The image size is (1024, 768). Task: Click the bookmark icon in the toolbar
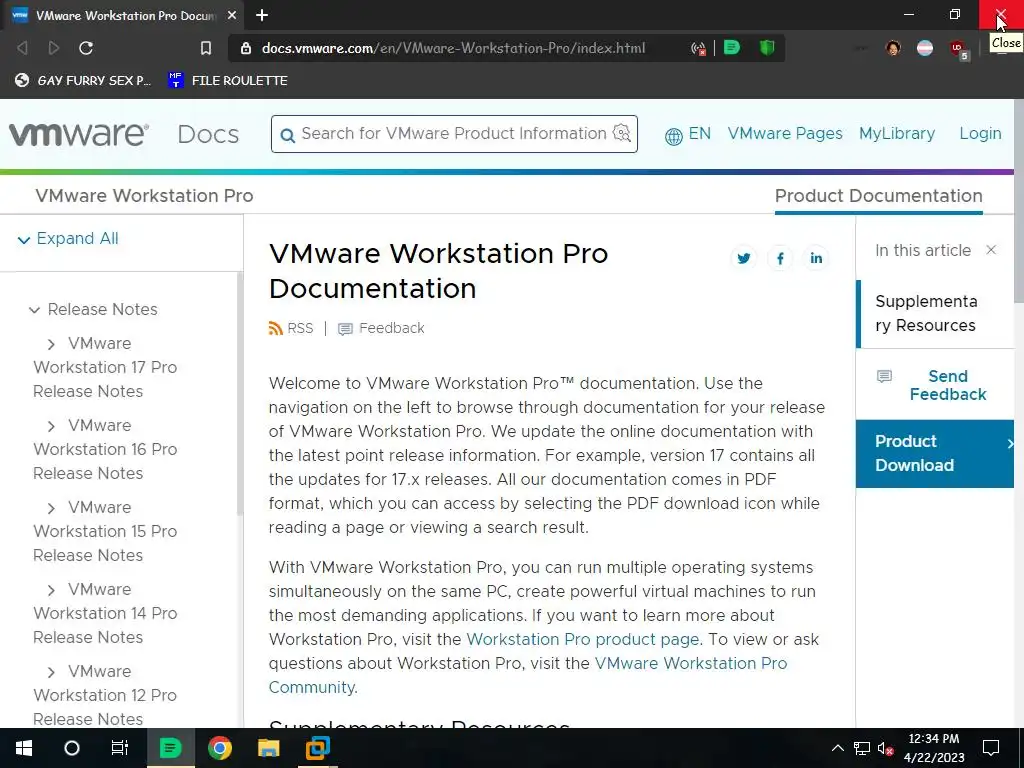[206, 48]
